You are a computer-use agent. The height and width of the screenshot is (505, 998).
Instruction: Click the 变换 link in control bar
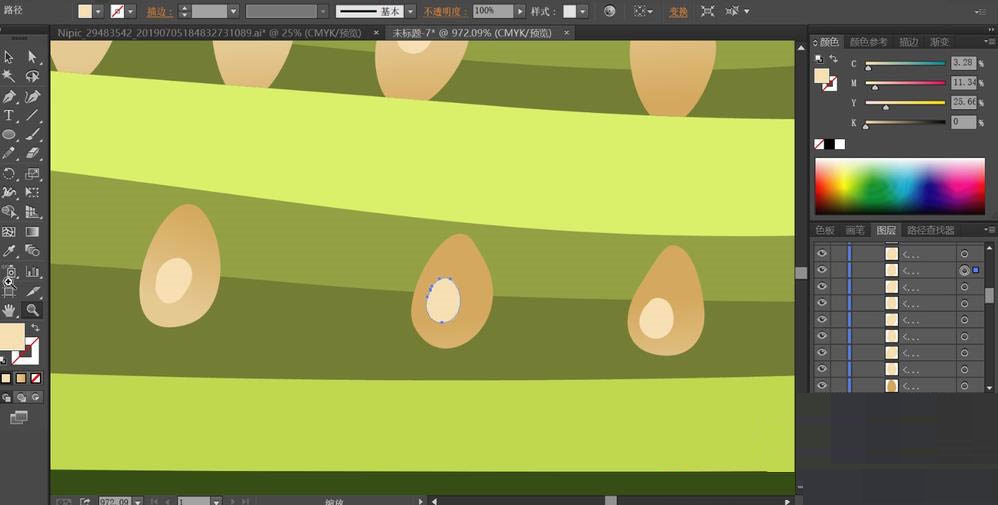[x=678, y=11]
